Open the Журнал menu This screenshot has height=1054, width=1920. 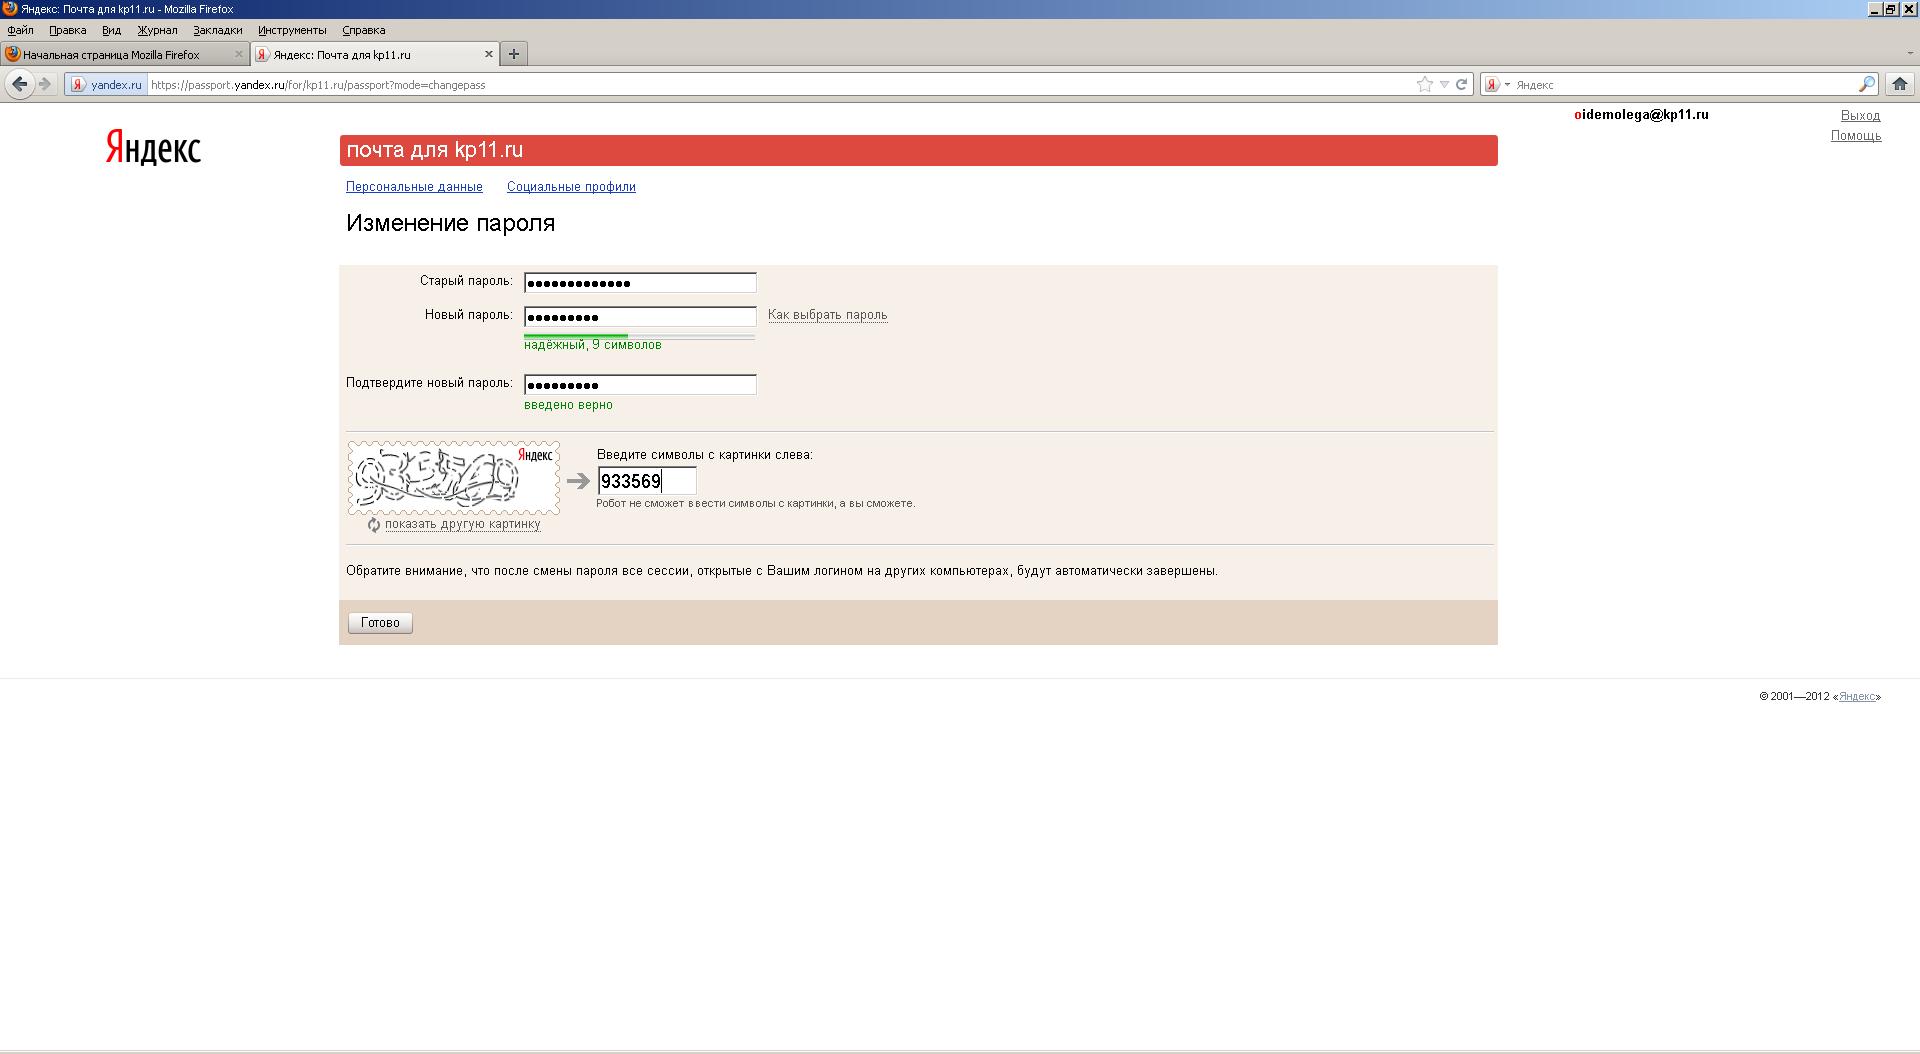tap(157, 30)
